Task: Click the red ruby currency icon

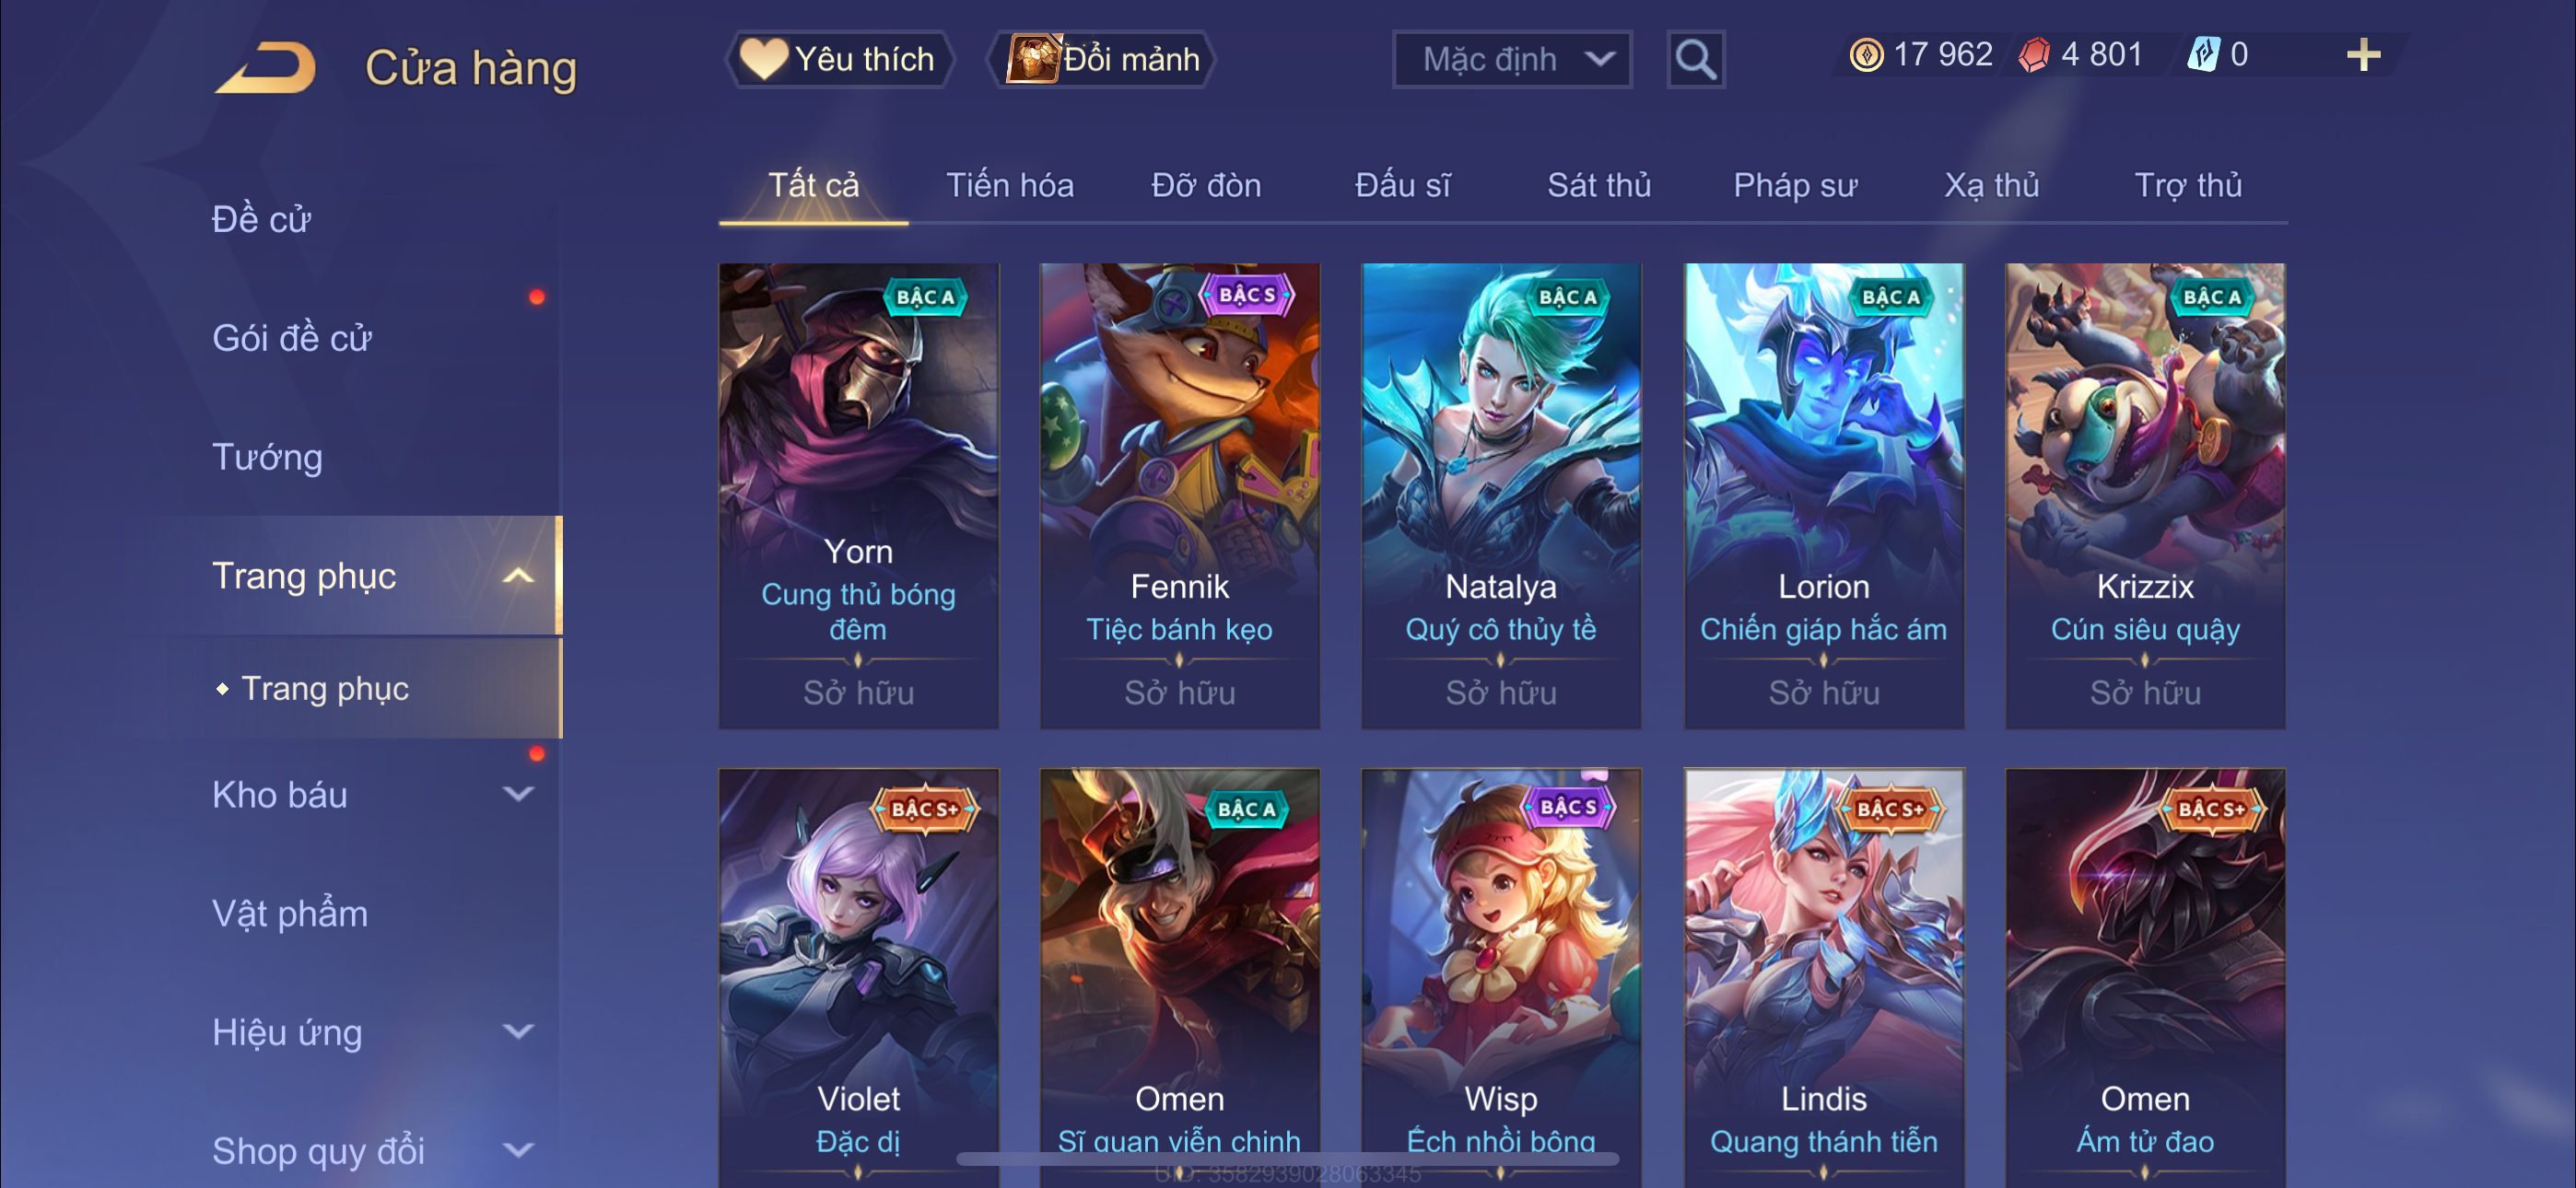Action: (2034, 55)
